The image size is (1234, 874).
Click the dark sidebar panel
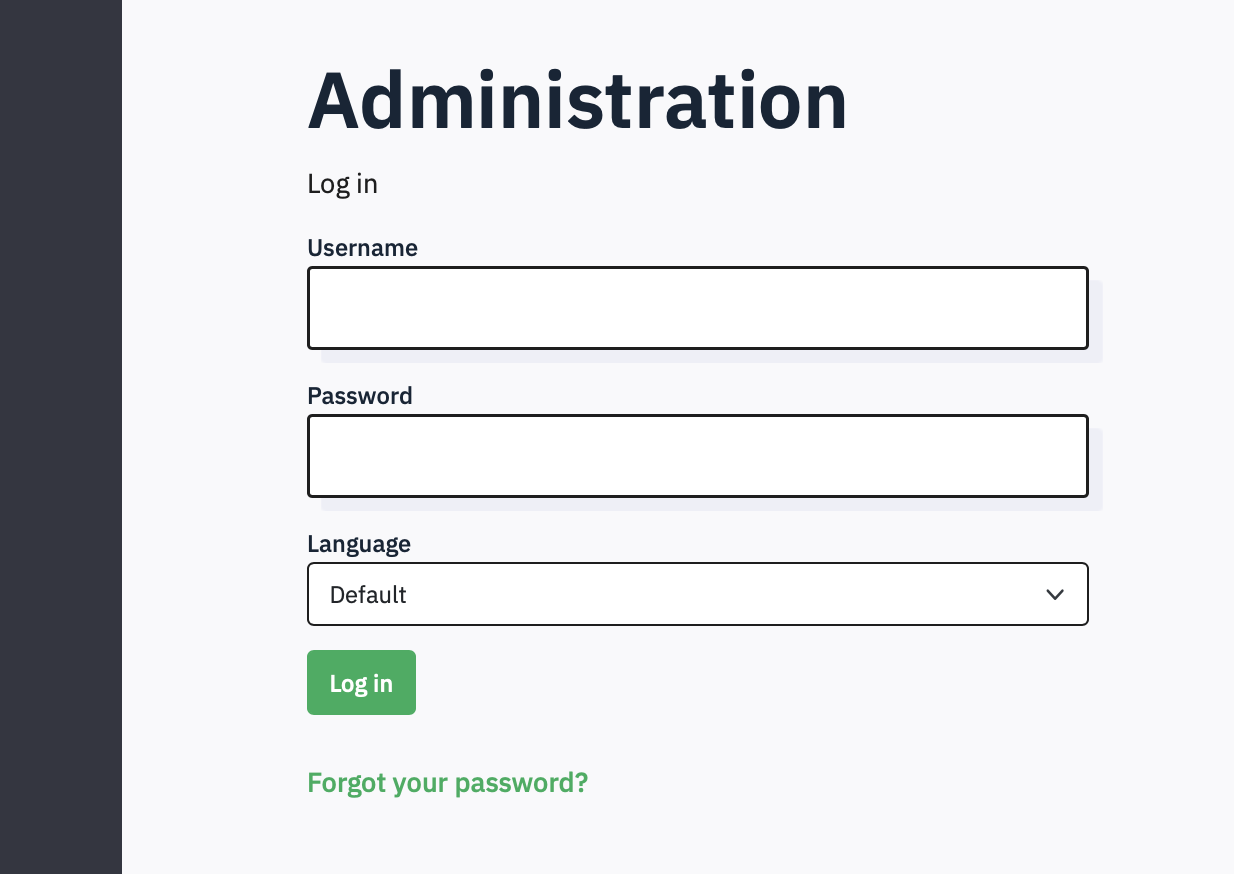(x=60, y=437)
